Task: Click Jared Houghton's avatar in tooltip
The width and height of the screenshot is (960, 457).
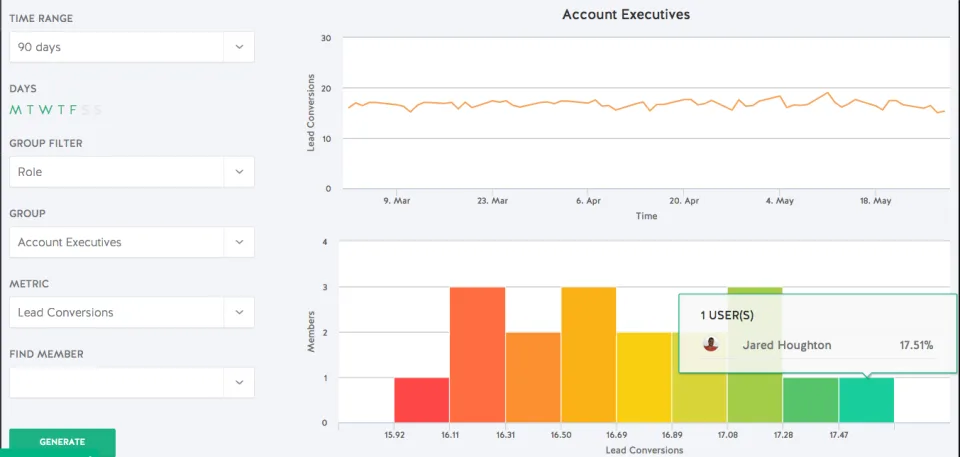Action: pyautogui.click(x=710, y=344)
